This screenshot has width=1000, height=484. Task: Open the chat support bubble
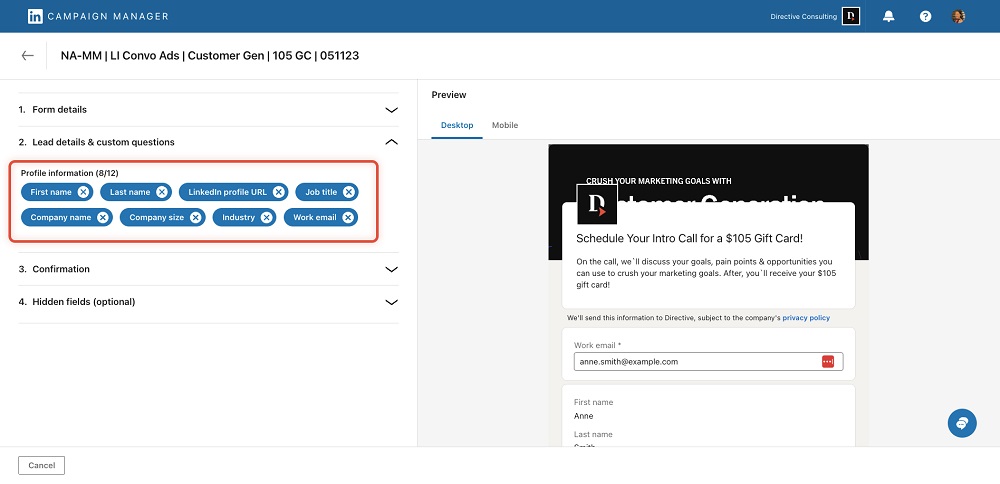[962, 422]
